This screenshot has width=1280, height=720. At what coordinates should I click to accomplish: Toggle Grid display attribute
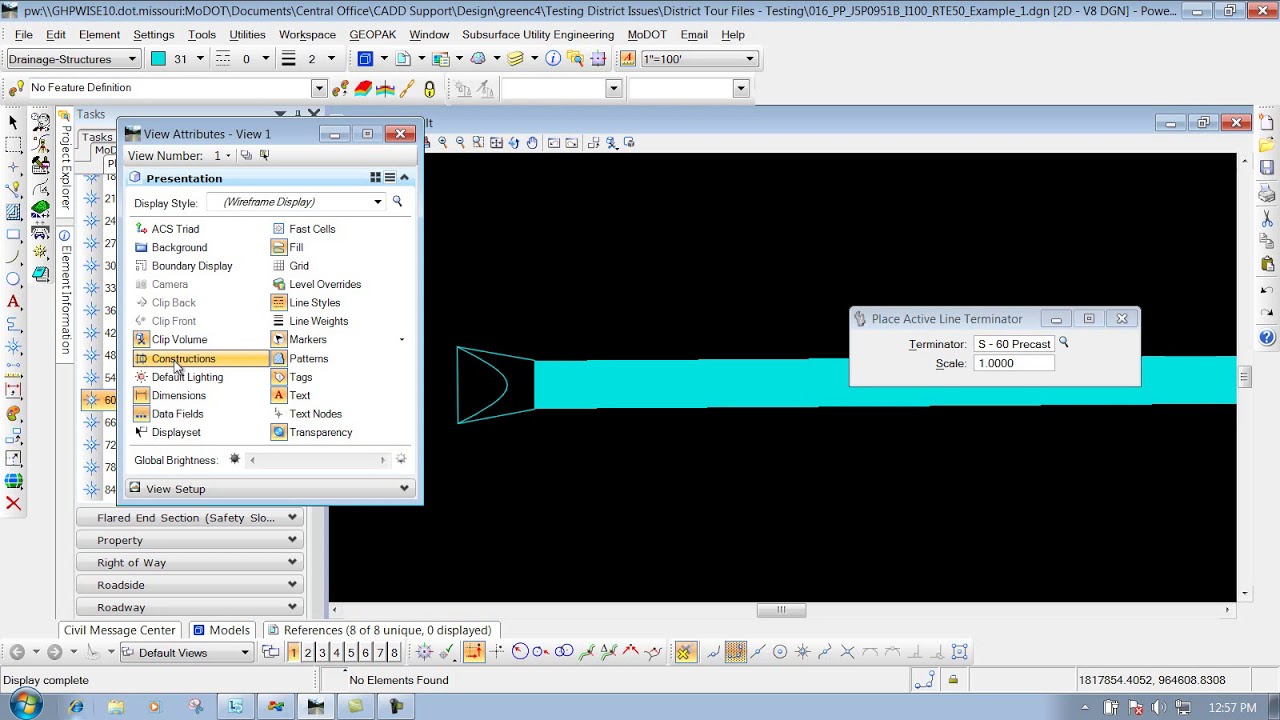pyautogui.click(x=291, y=266)
